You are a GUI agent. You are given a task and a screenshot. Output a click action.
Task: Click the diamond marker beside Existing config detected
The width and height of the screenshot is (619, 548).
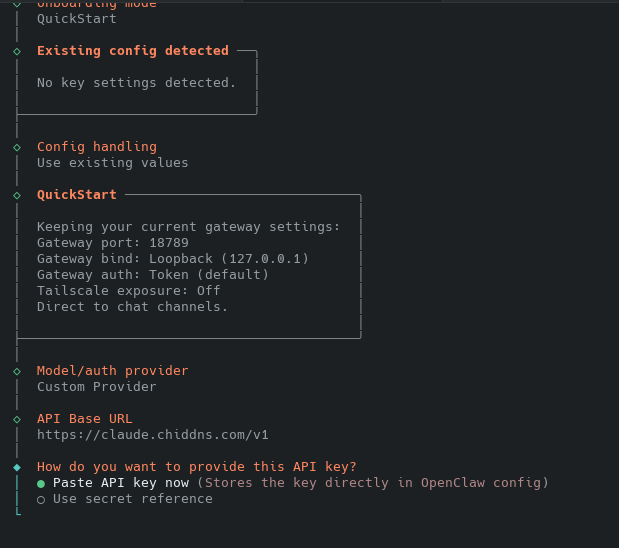coord(17,51)
